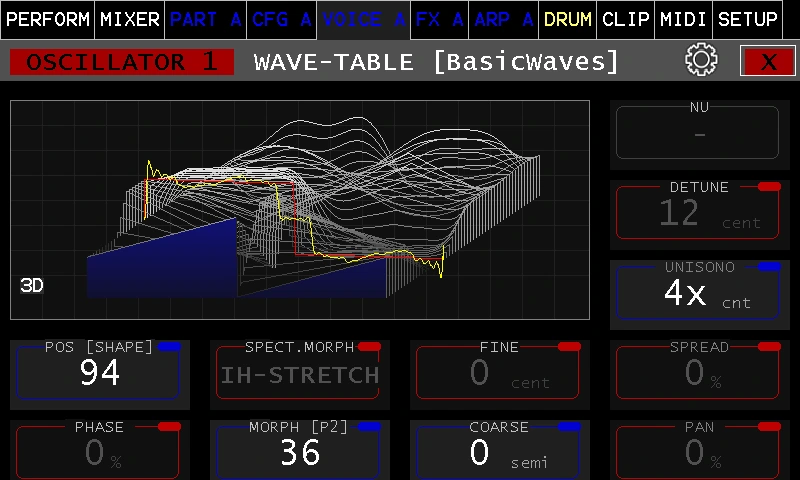
Task: Select the PHASE parameter box
Action: click(x=100, y=450)
